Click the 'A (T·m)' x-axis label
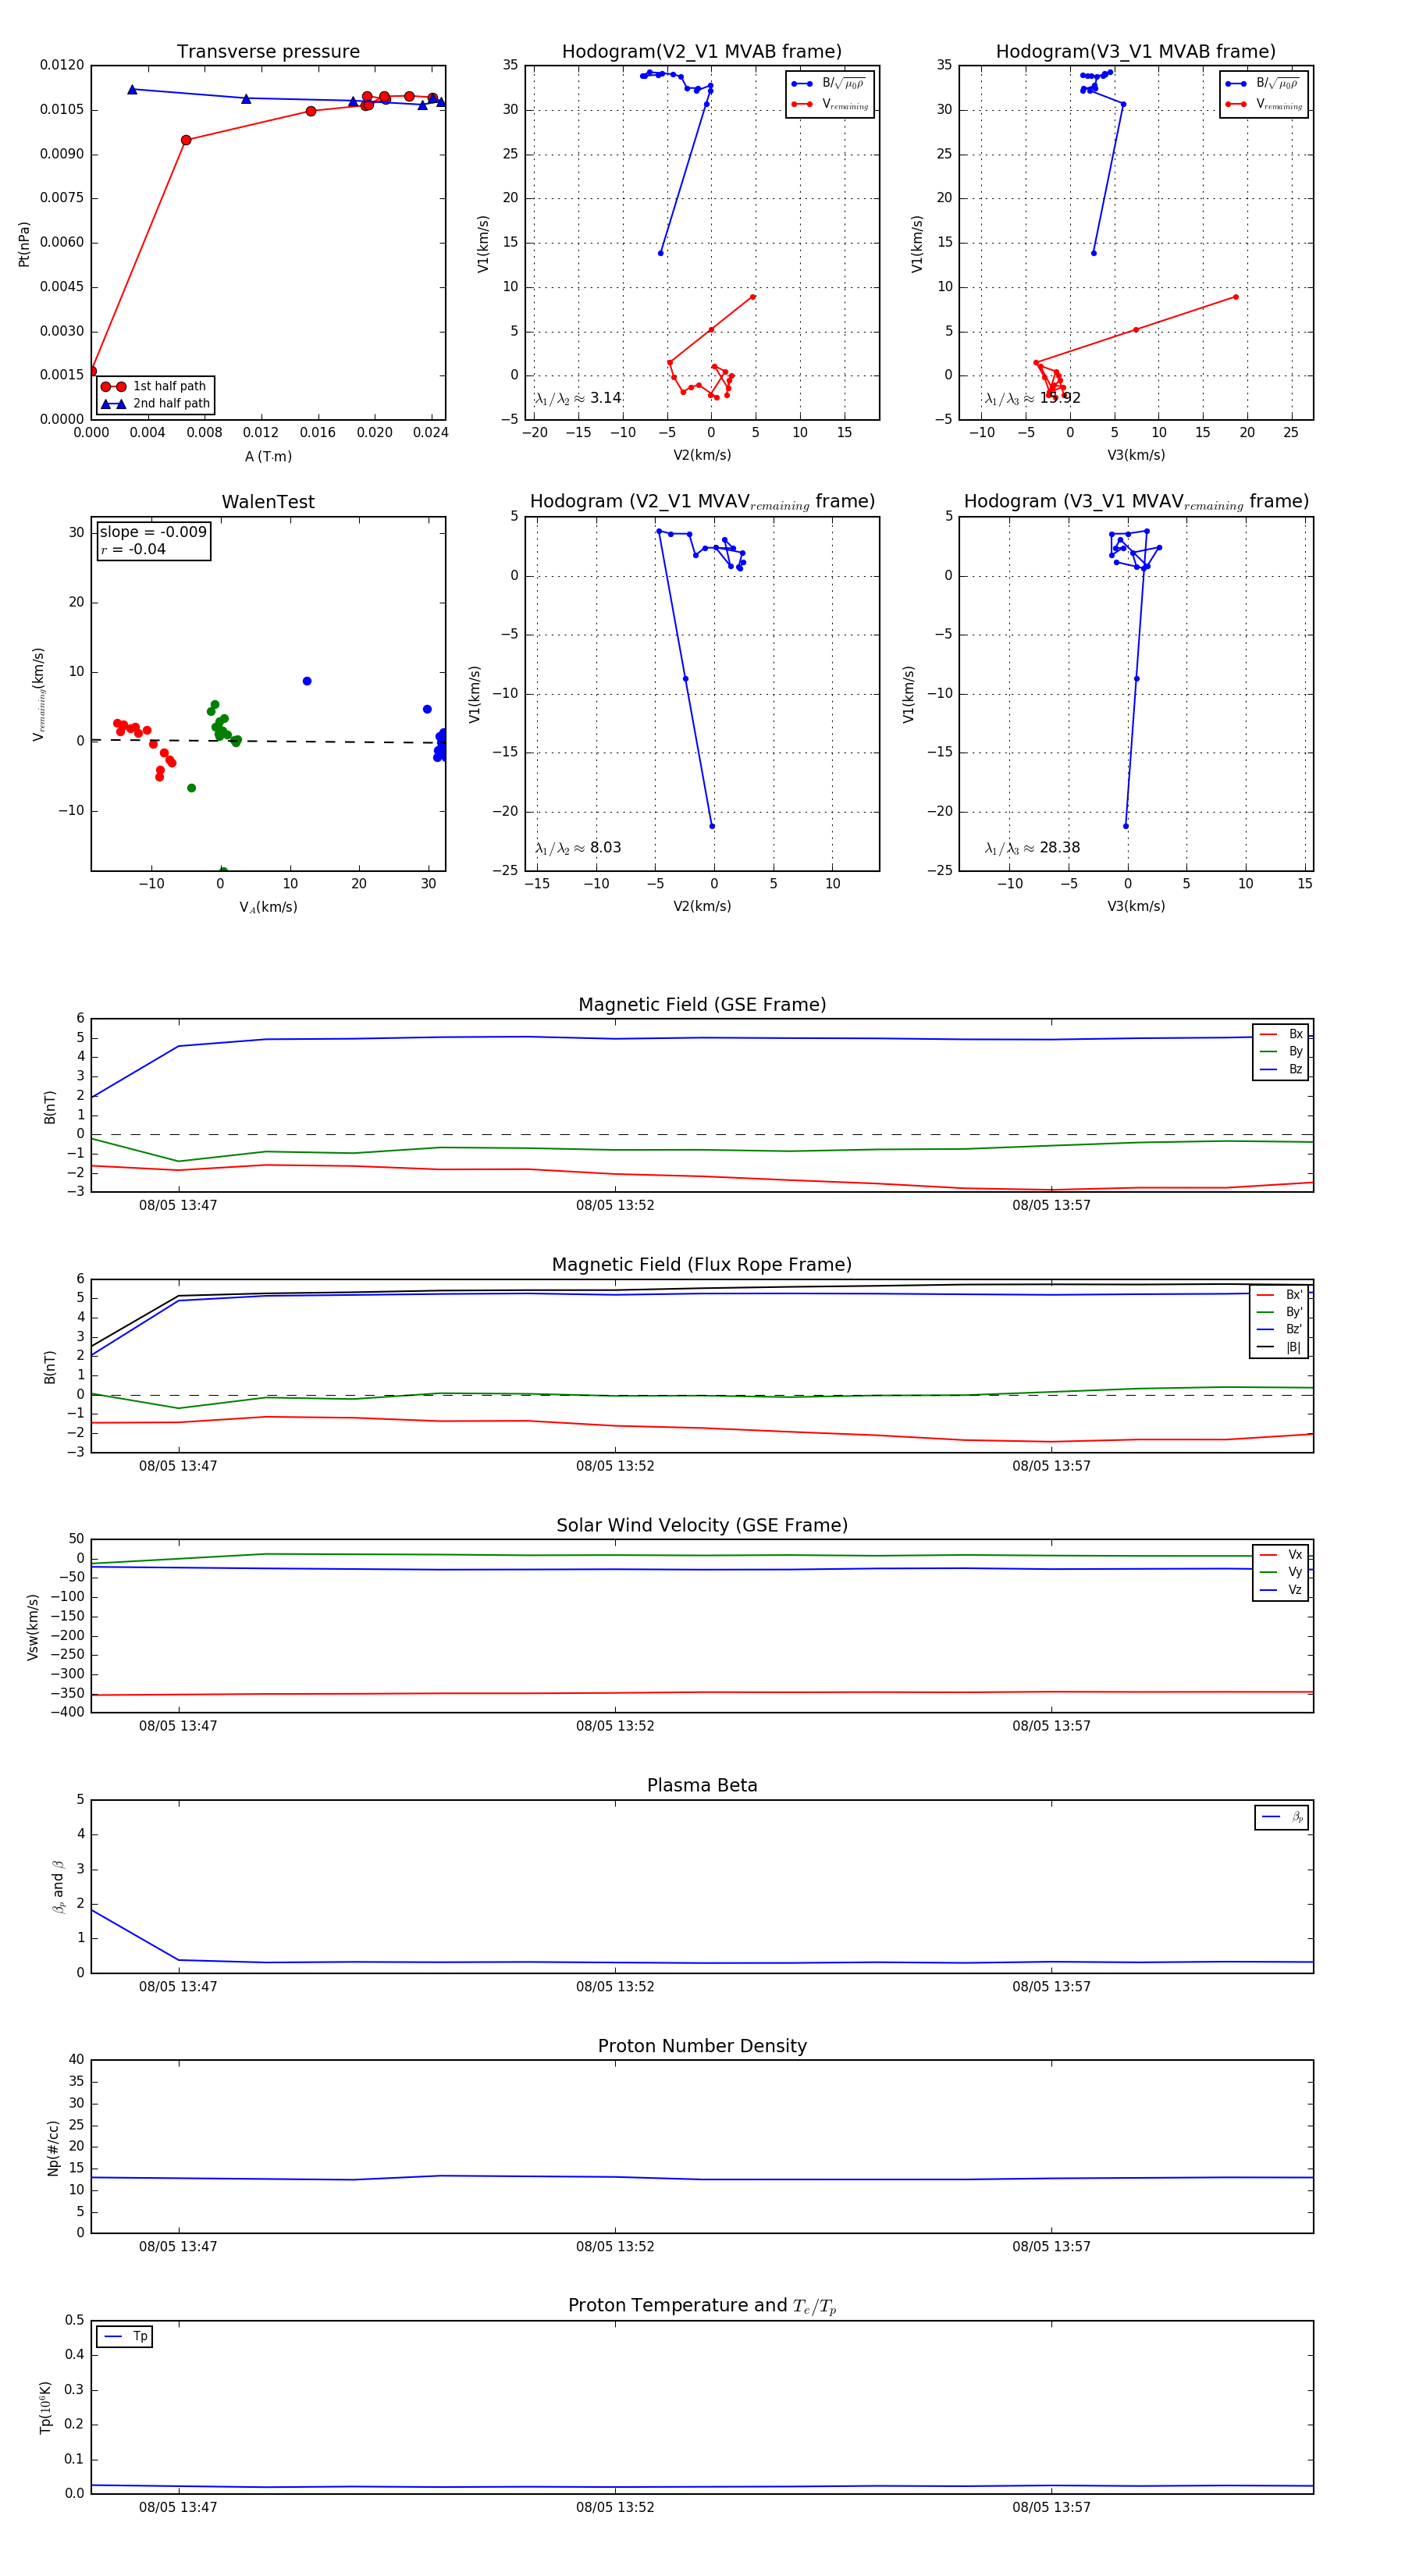The height and width of the screenshot is (2576, 1405). pyautogui.click(x=268, y=456)
